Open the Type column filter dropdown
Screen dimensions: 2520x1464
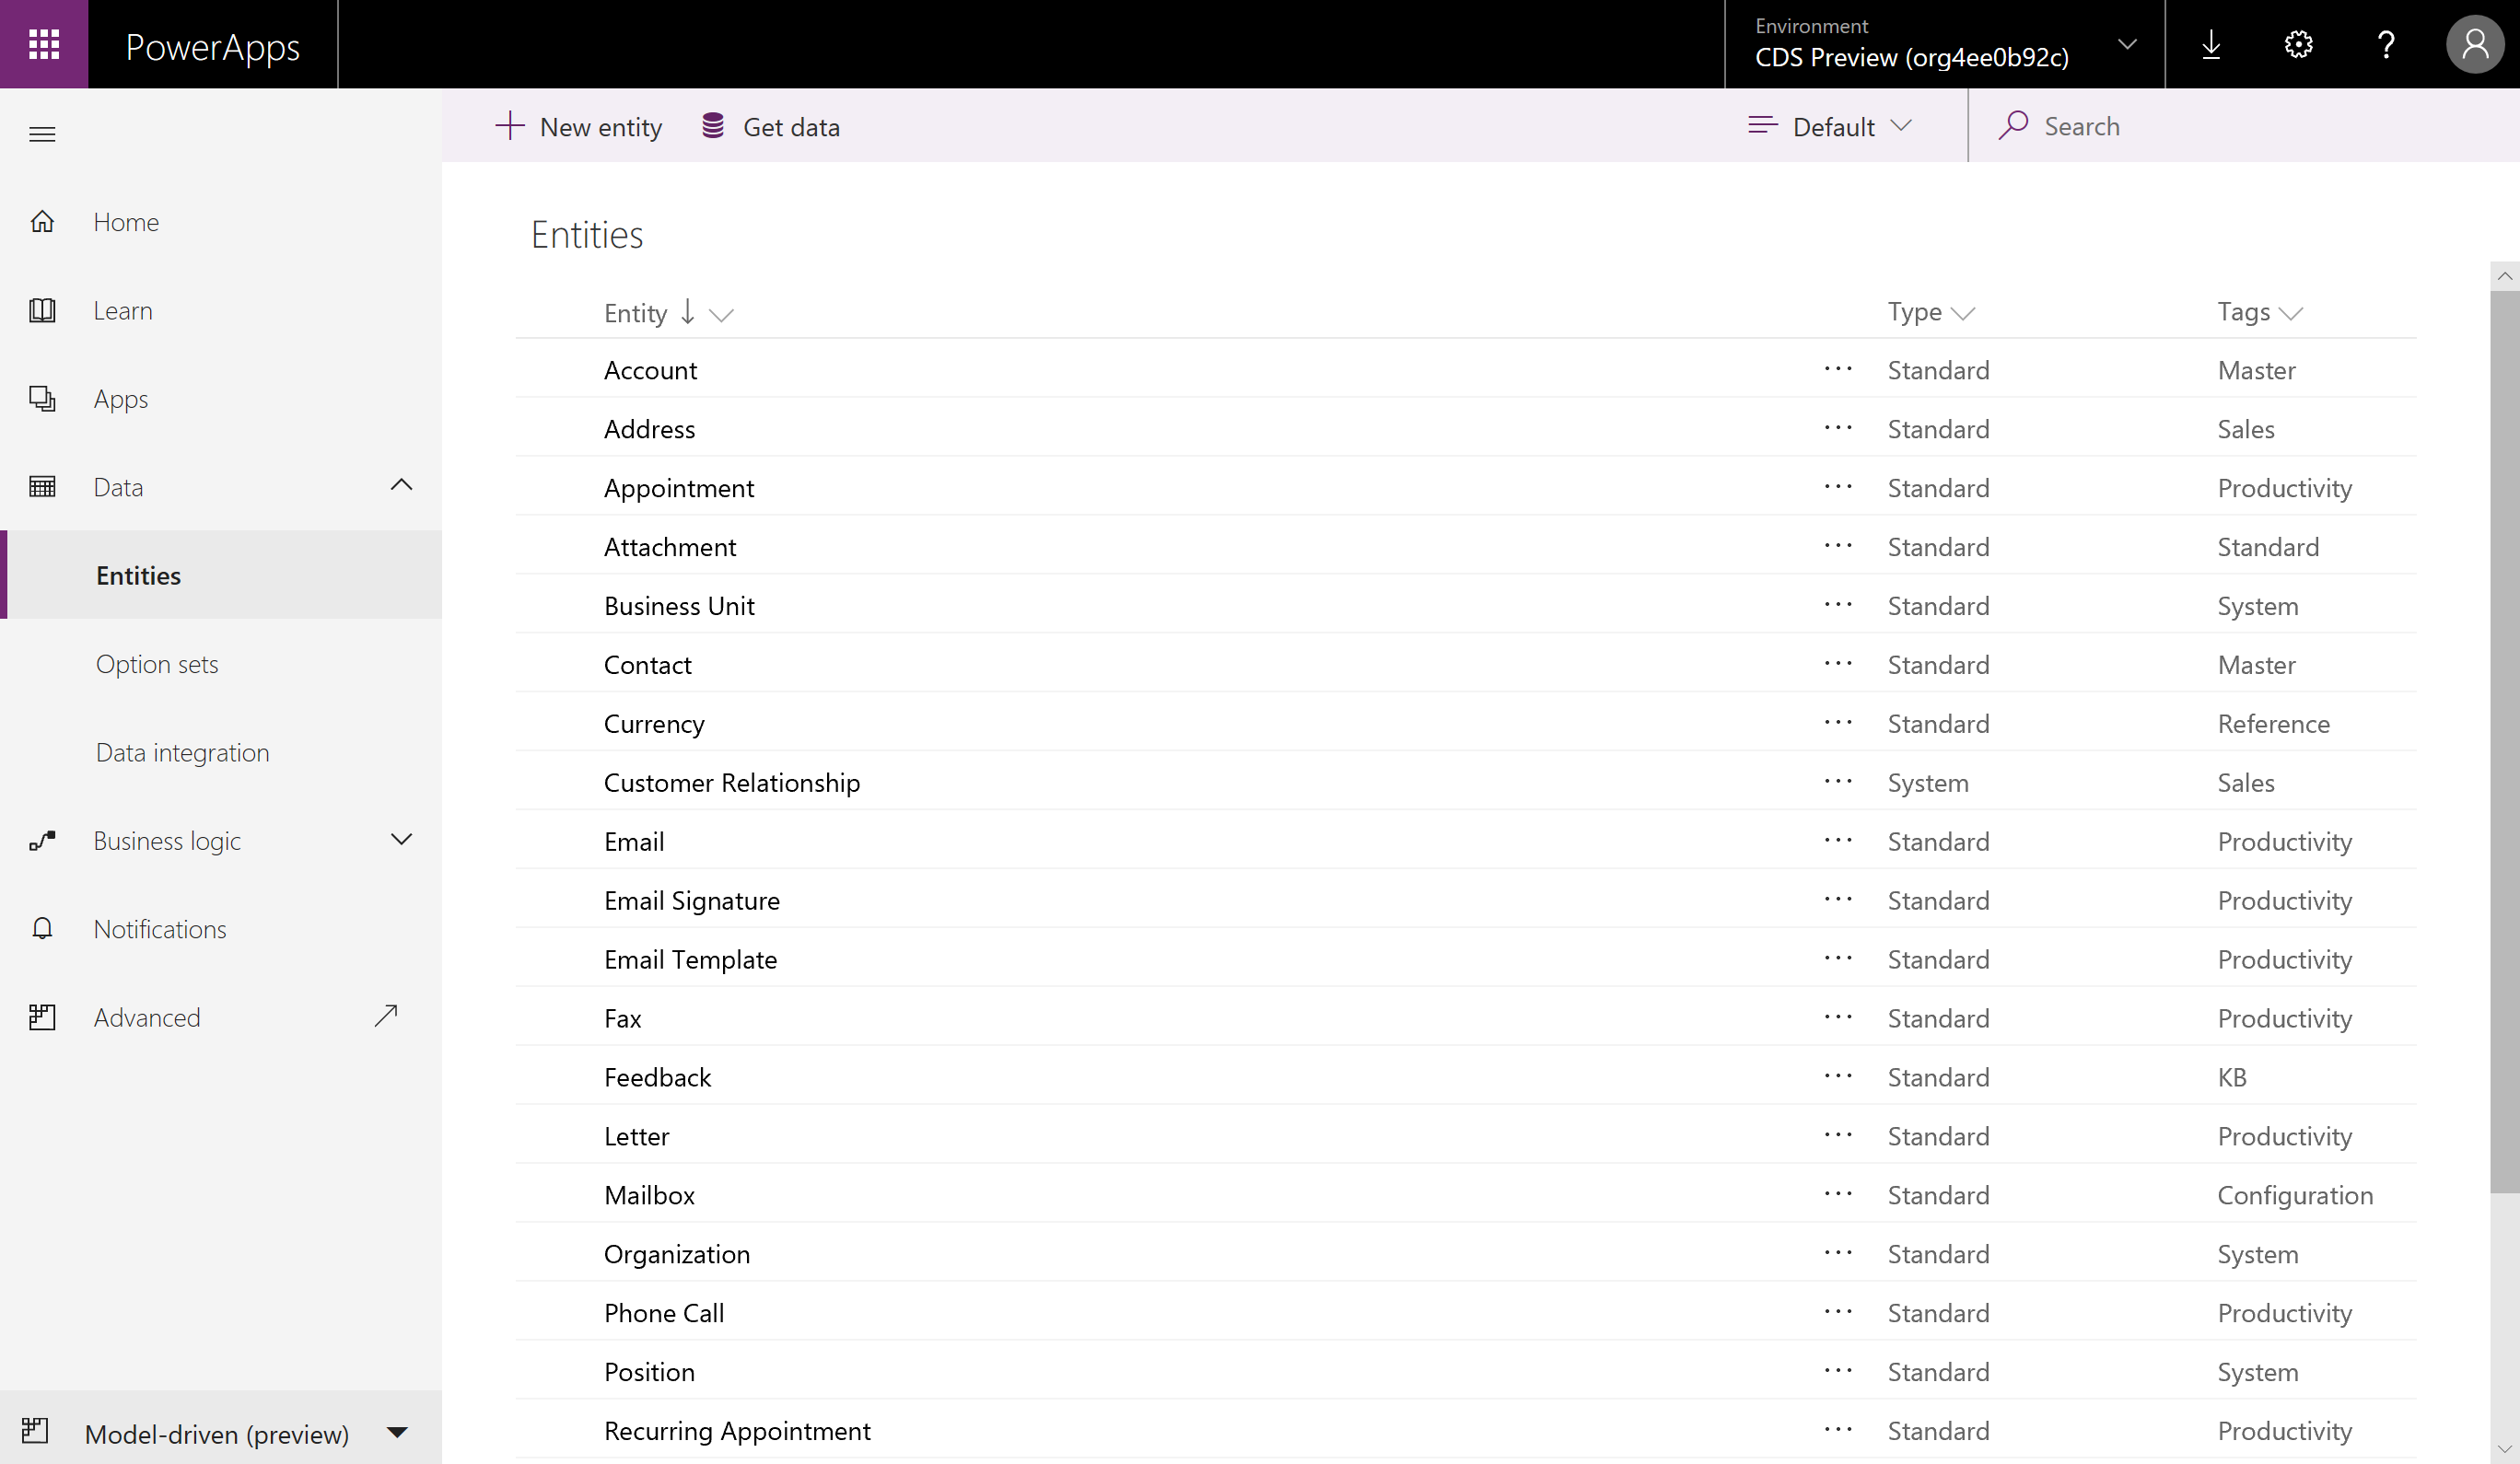[1965, 312]
